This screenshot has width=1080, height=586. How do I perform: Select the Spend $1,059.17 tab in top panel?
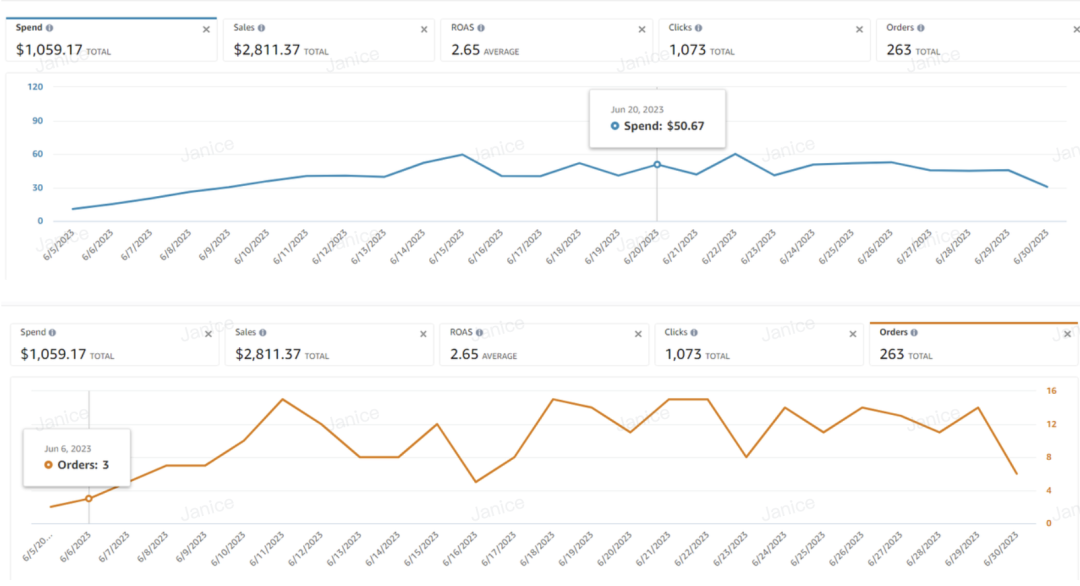[111, 40]
